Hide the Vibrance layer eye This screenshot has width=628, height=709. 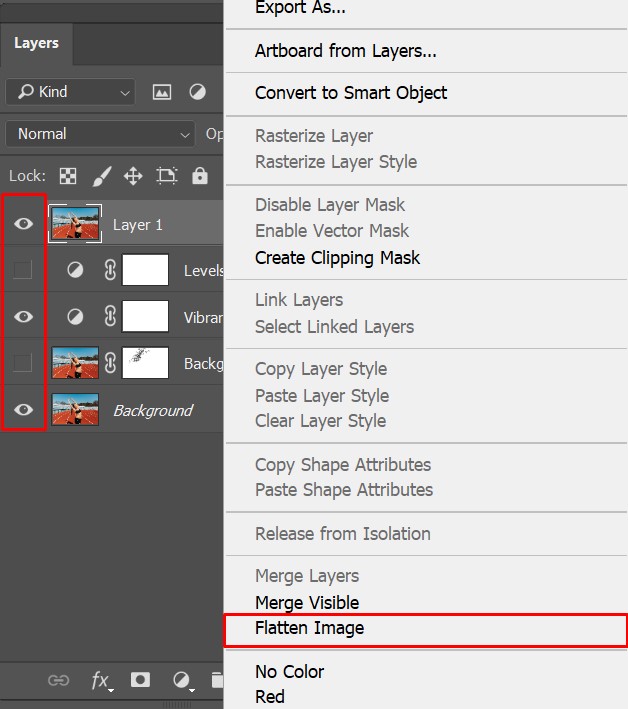(x=23, y=316)
